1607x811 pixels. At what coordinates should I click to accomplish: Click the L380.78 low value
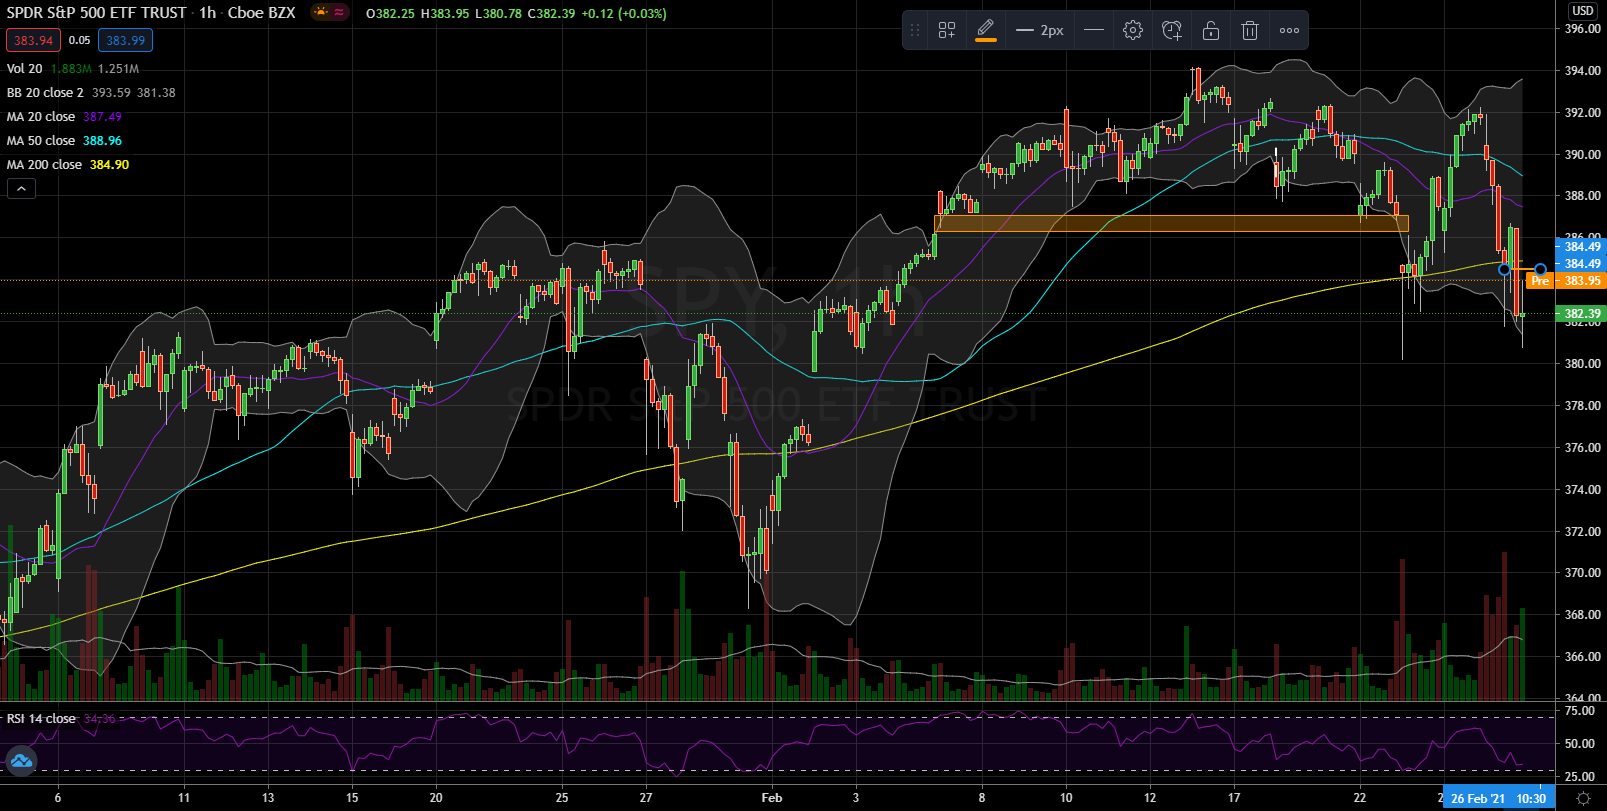(x=499, y=14)
